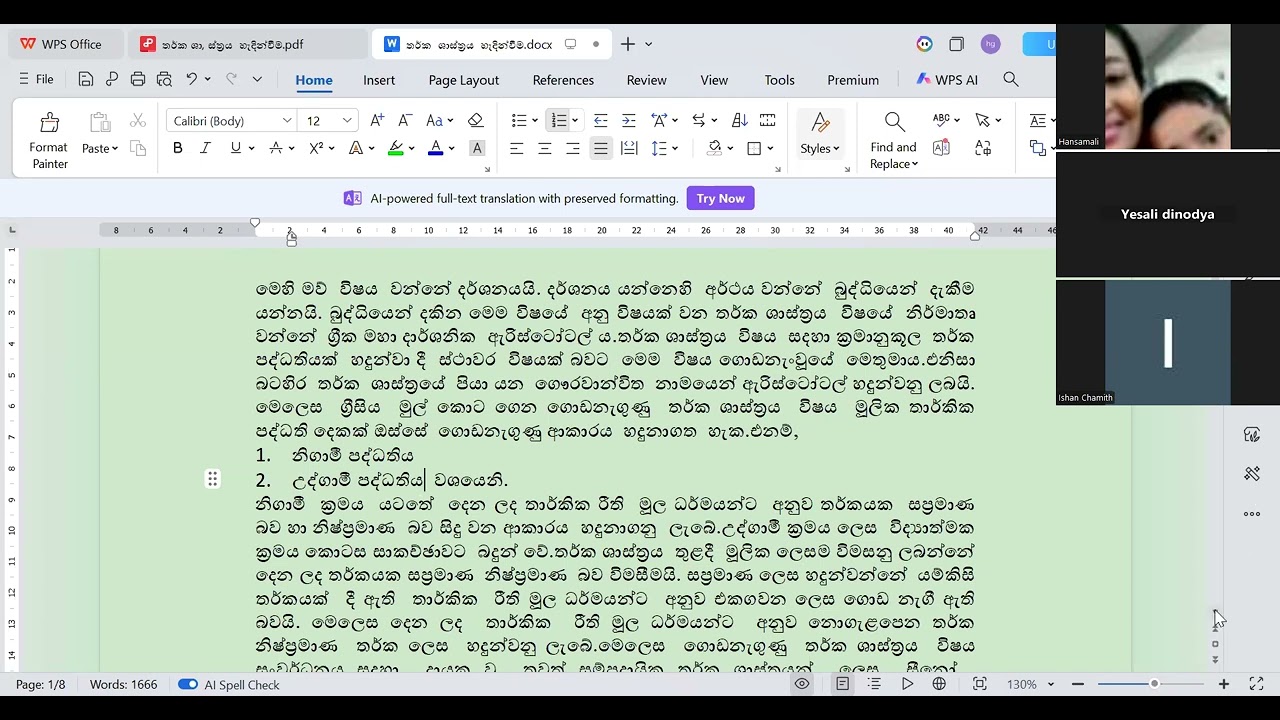Image resolution: width=1280 pixels, height=720 pixels.
Task: Open the References tab
Action: pyautogui.click(x=563, y=80)
